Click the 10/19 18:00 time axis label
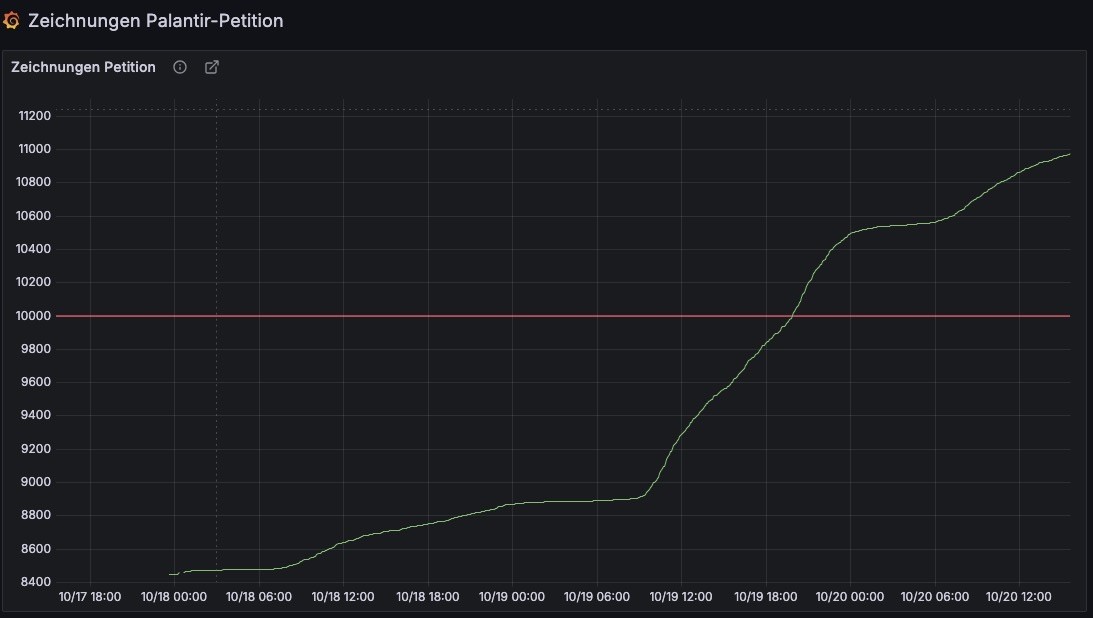 766,597
